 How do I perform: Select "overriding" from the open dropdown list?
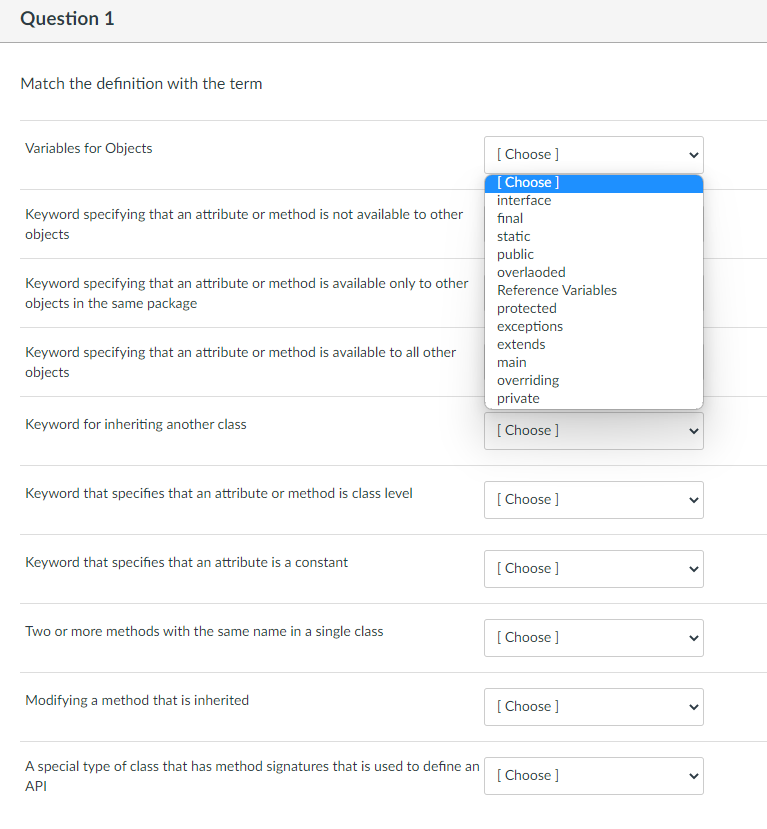[x=528, y=380]
